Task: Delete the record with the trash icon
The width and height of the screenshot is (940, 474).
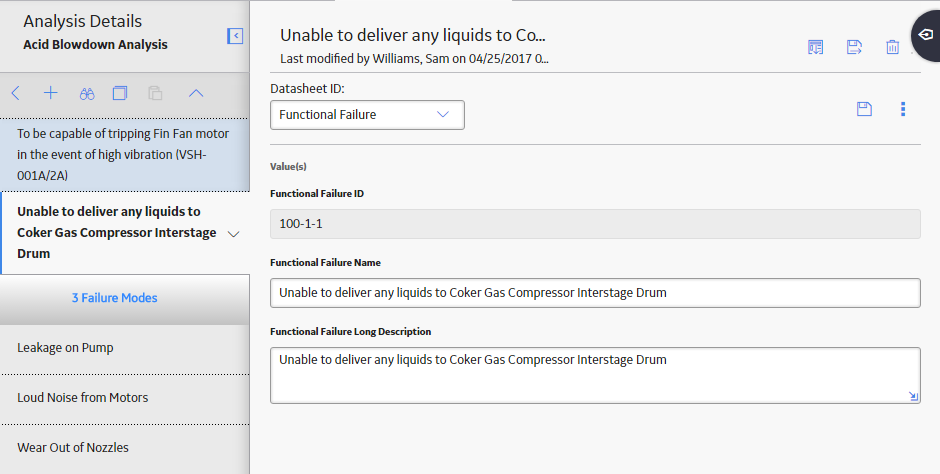Action: (892, 47)
